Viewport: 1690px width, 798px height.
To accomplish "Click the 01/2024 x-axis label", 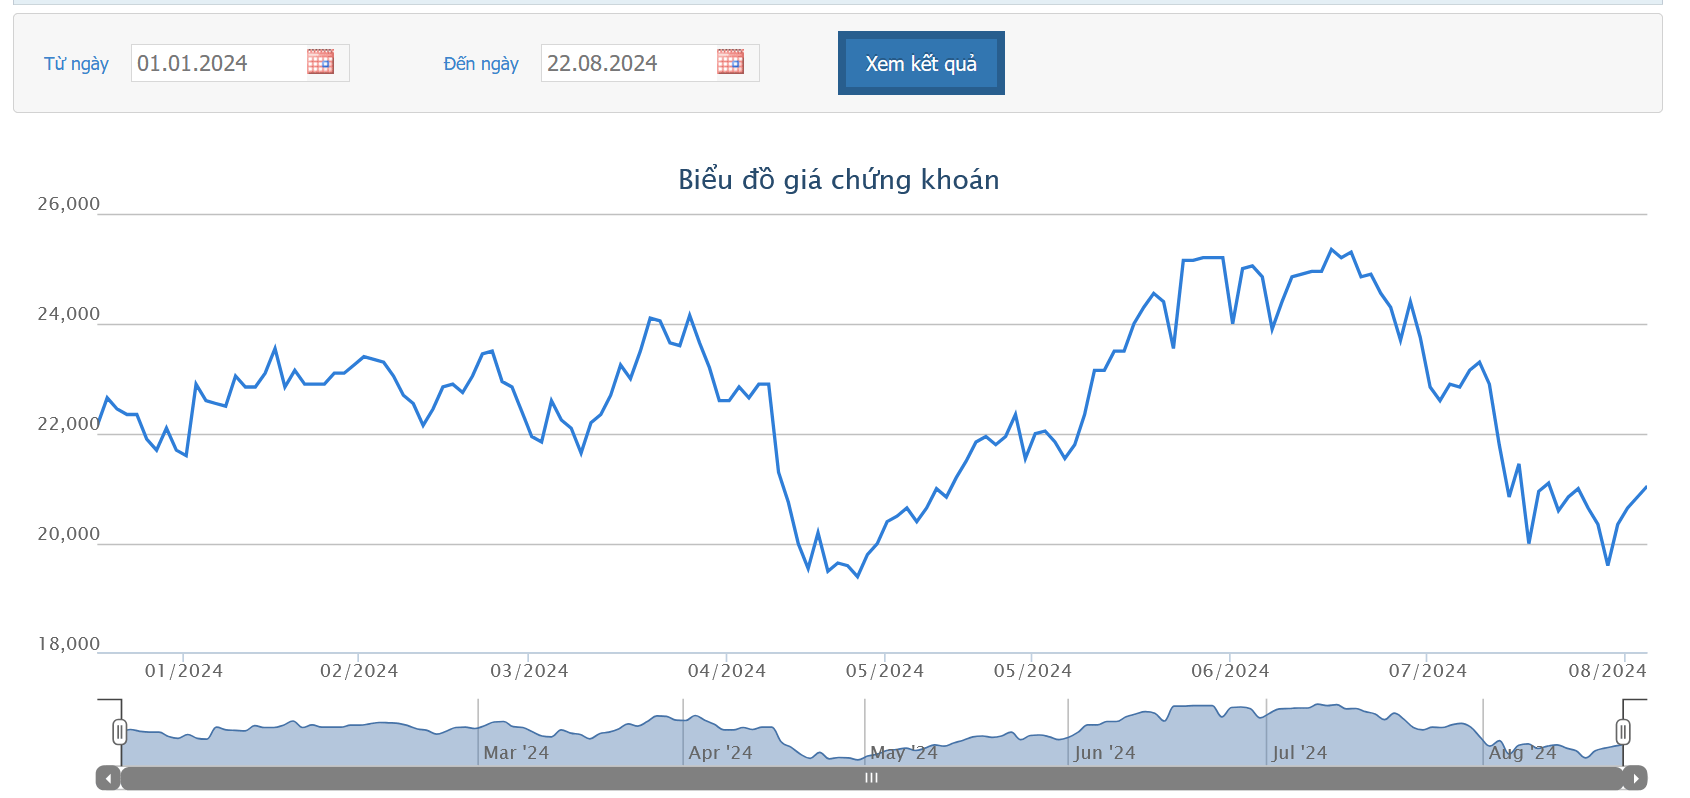I will pos(184,671).
